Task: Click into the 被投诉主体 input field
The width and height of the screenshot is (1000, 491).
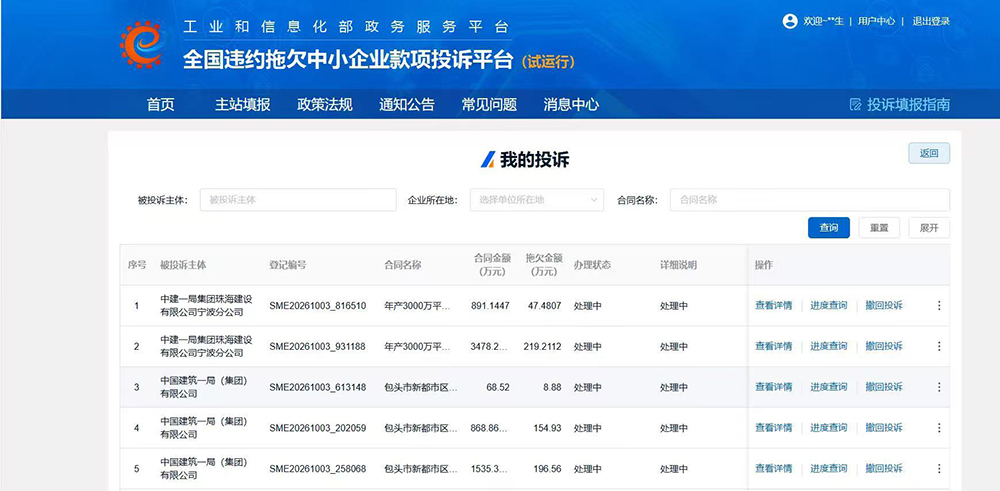Action: [x=298, y=200]
